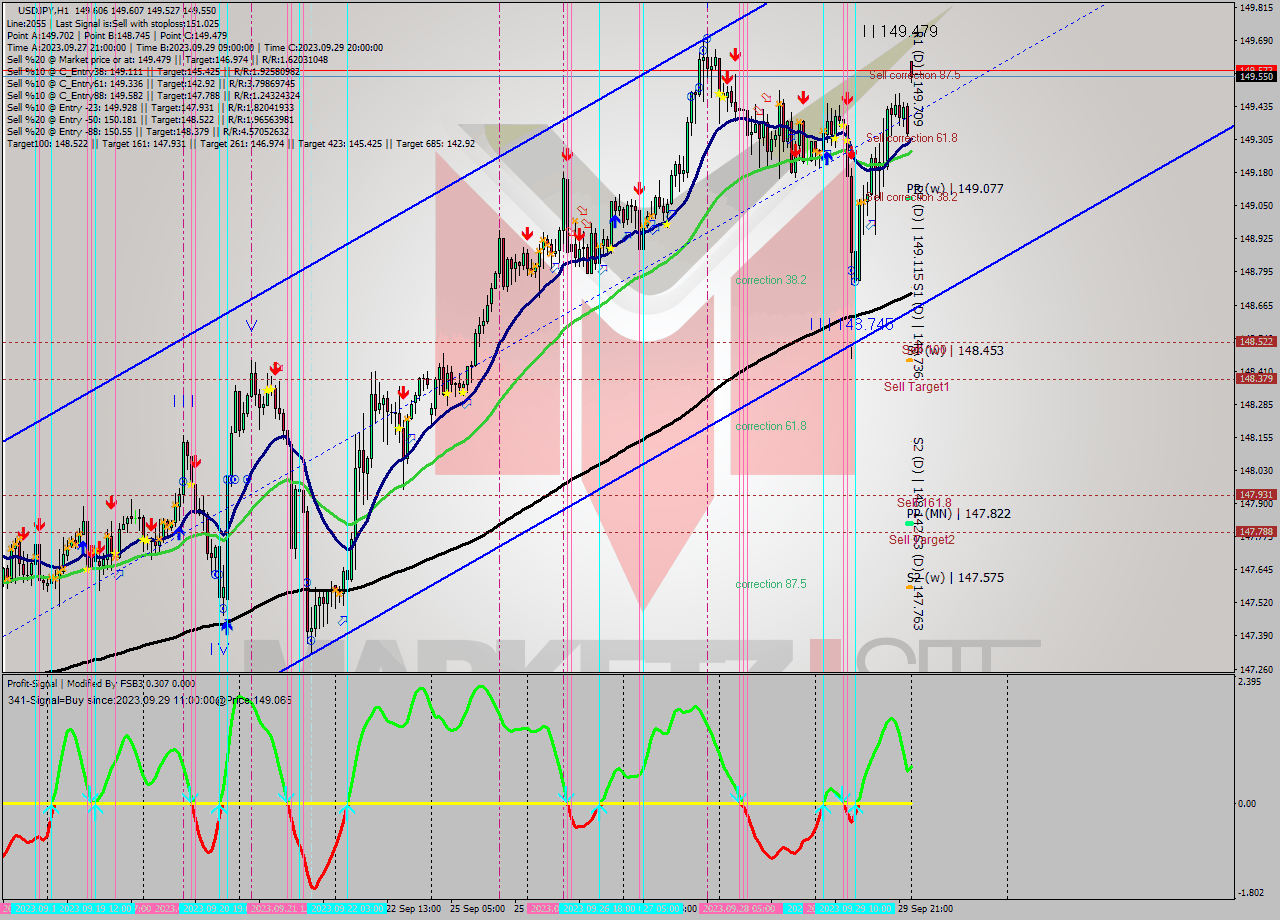Click the red 148.522 price tag
The image size is (1280, 920).
point(1256,341)
